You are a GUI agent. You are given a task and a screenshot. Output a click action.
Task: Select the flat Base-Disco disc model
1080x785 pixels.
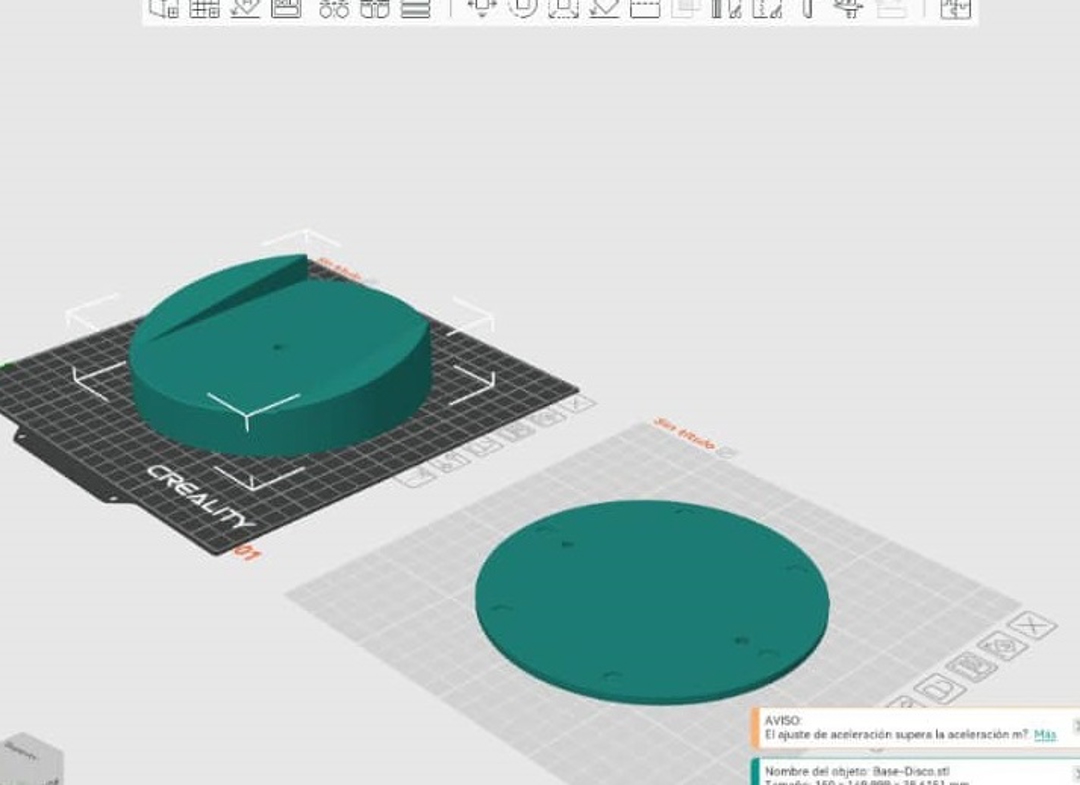[652, 602]
